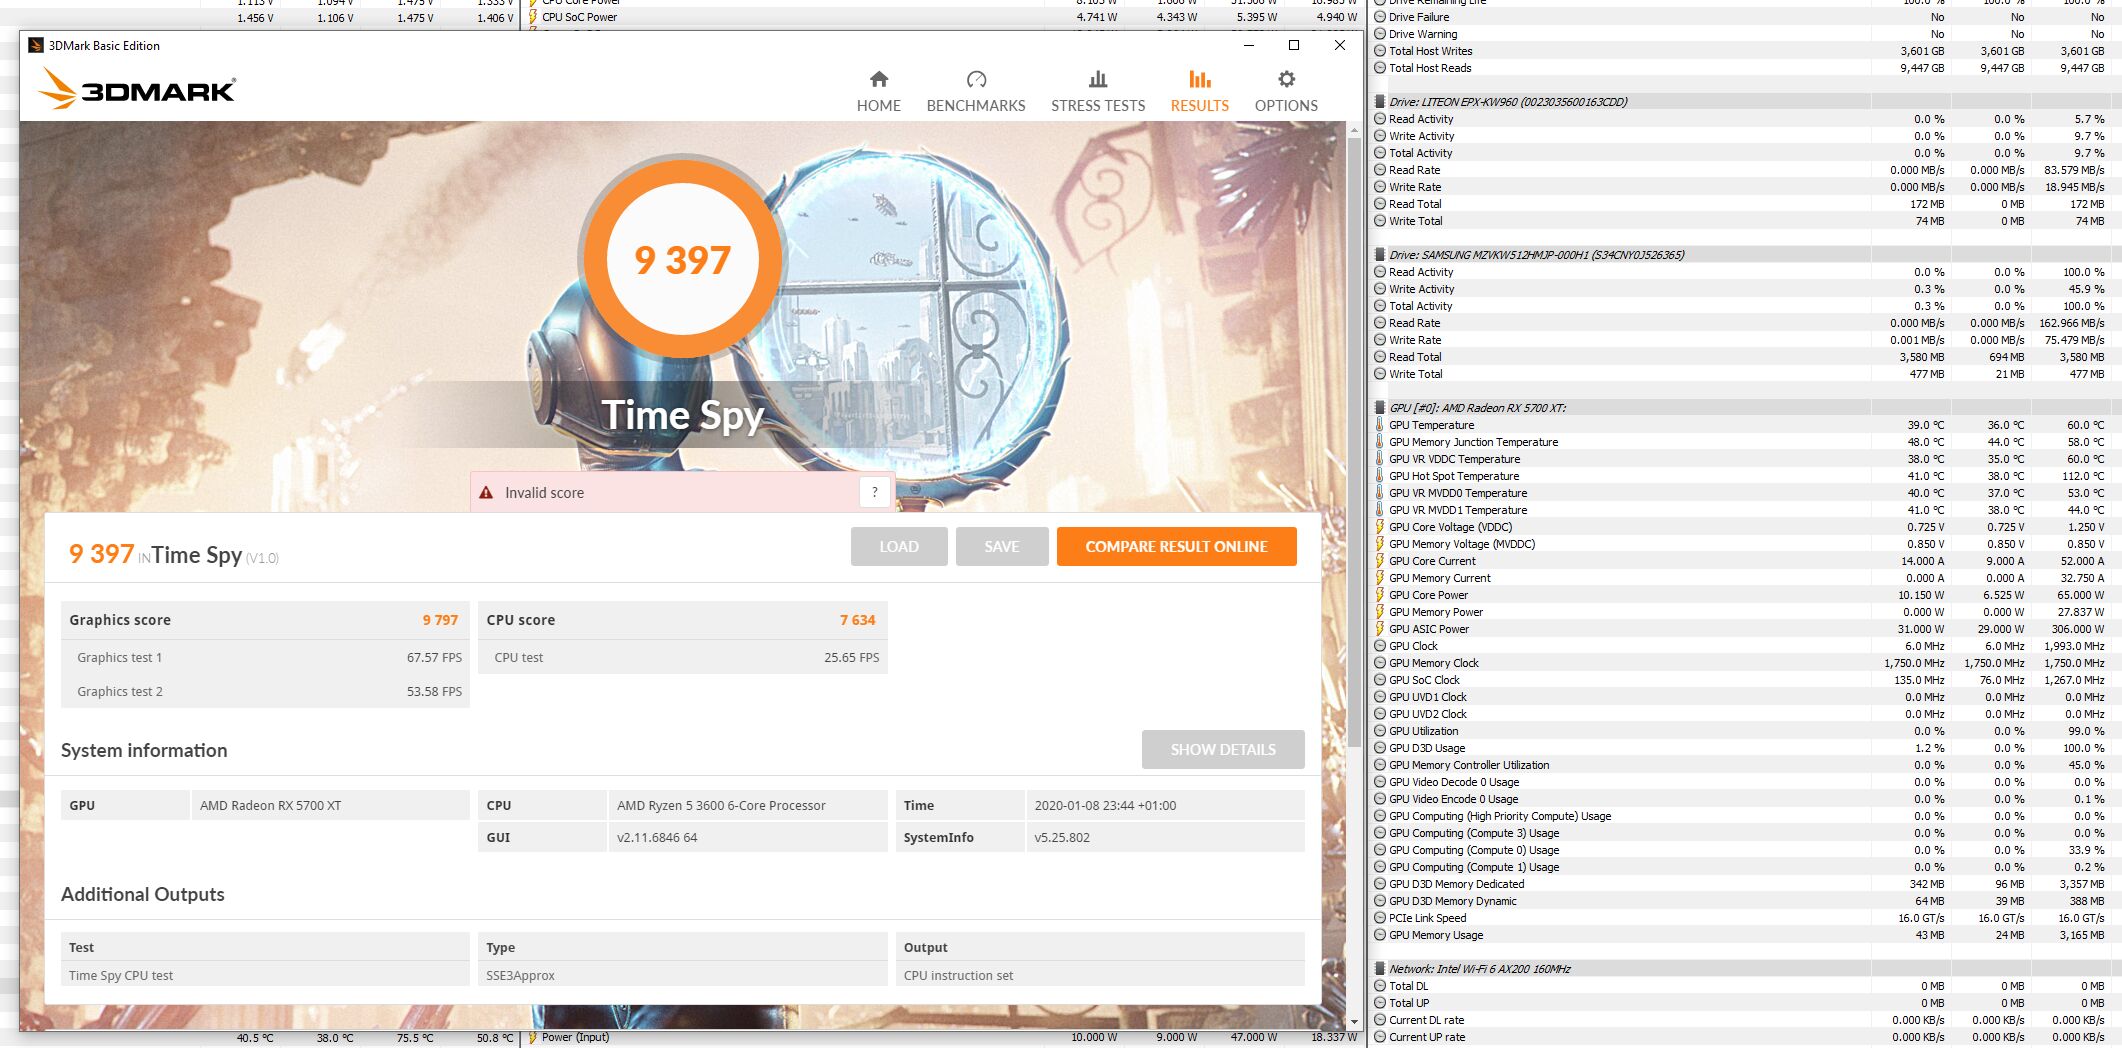Click the CPU SoC Power bolt icon

(x=532, y=17)
